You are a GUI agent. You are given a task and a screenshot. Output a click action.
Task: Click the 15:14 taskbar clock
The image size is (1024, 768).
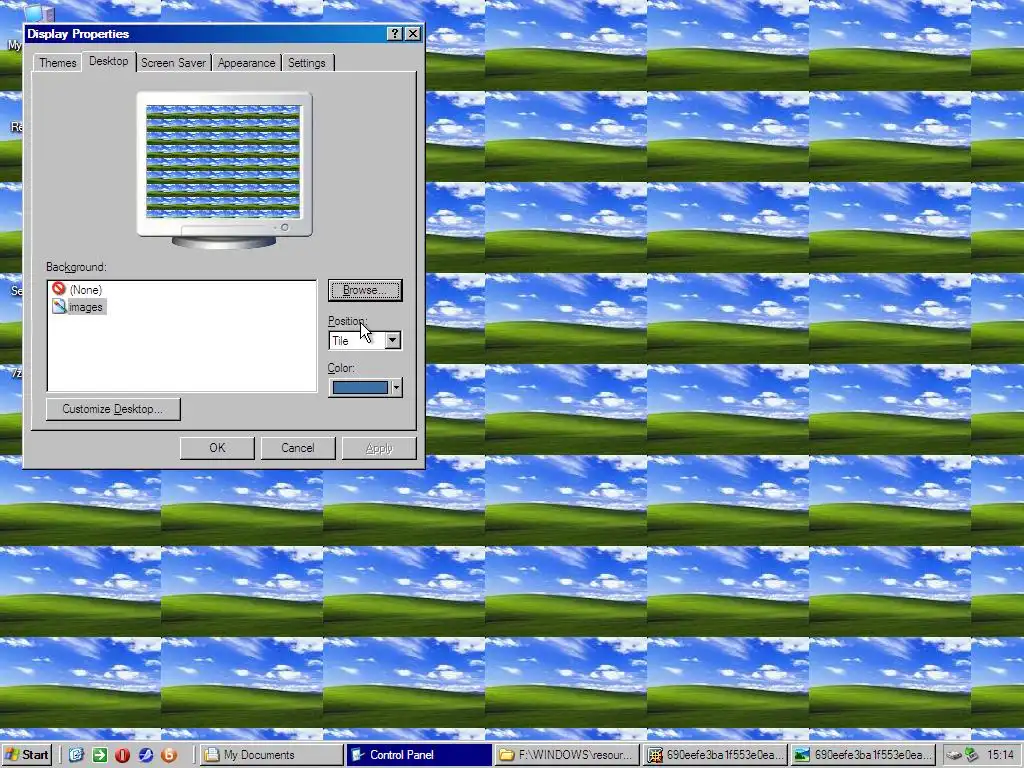1000,755
